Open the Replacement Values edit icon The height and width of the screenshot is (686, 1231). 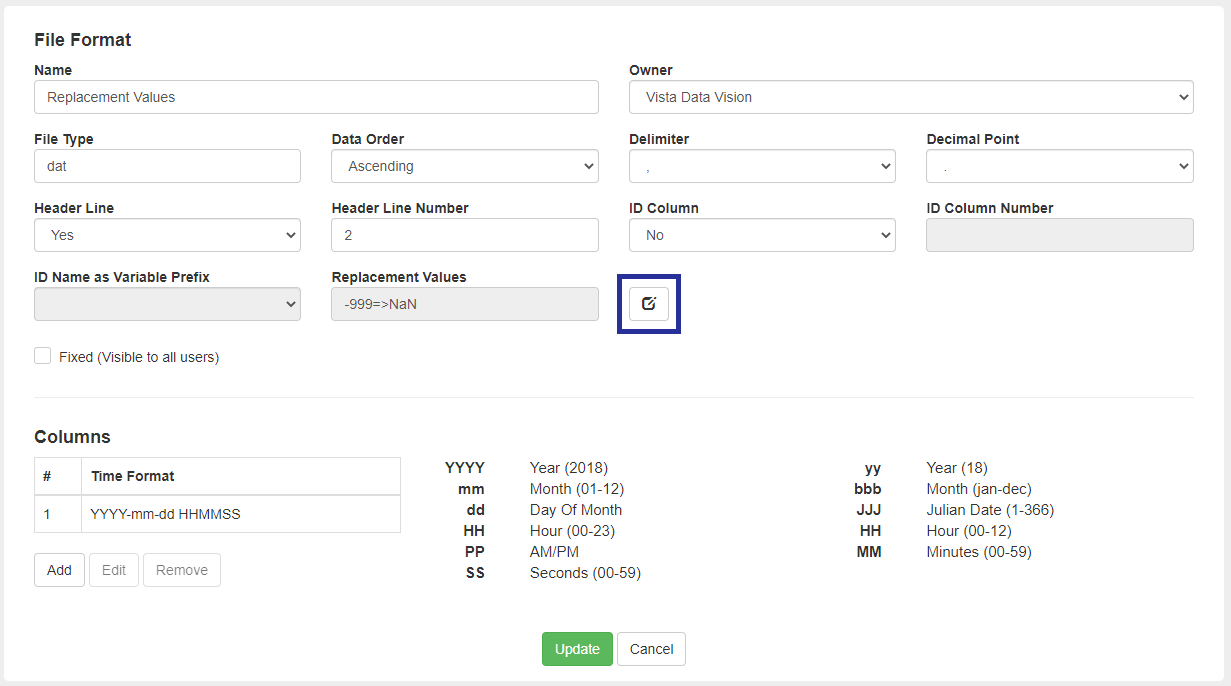648,304
